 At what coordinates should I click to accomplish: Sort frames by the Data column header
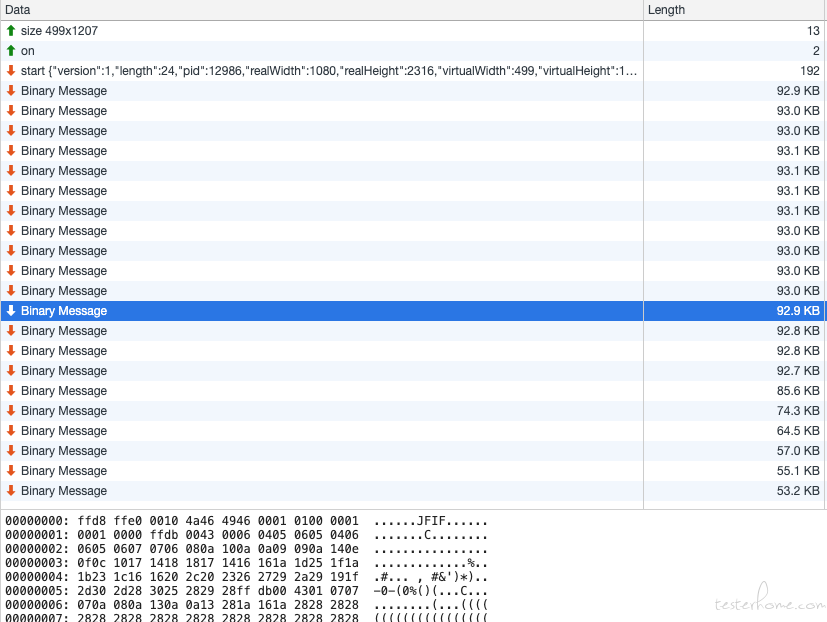point(321,10)
